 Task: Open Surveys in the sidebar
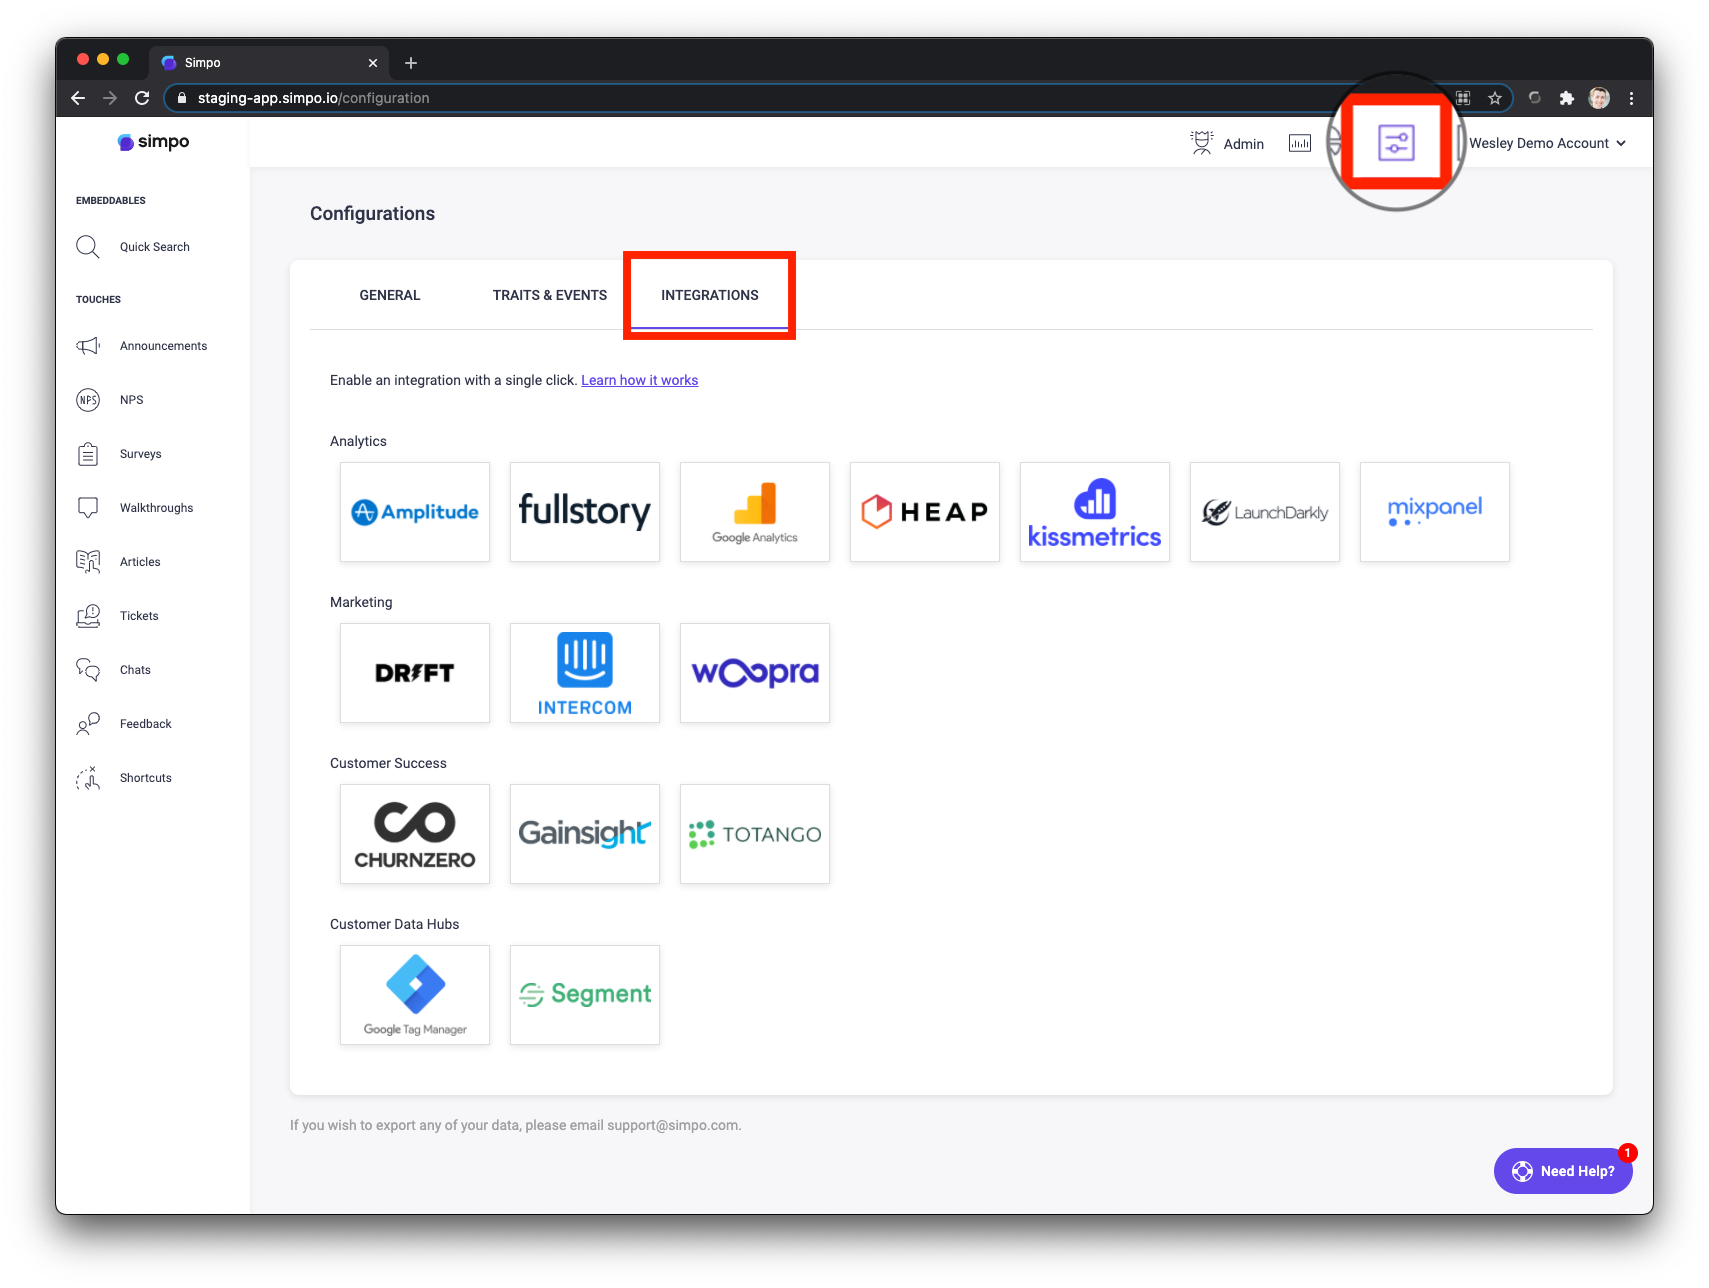119,454
